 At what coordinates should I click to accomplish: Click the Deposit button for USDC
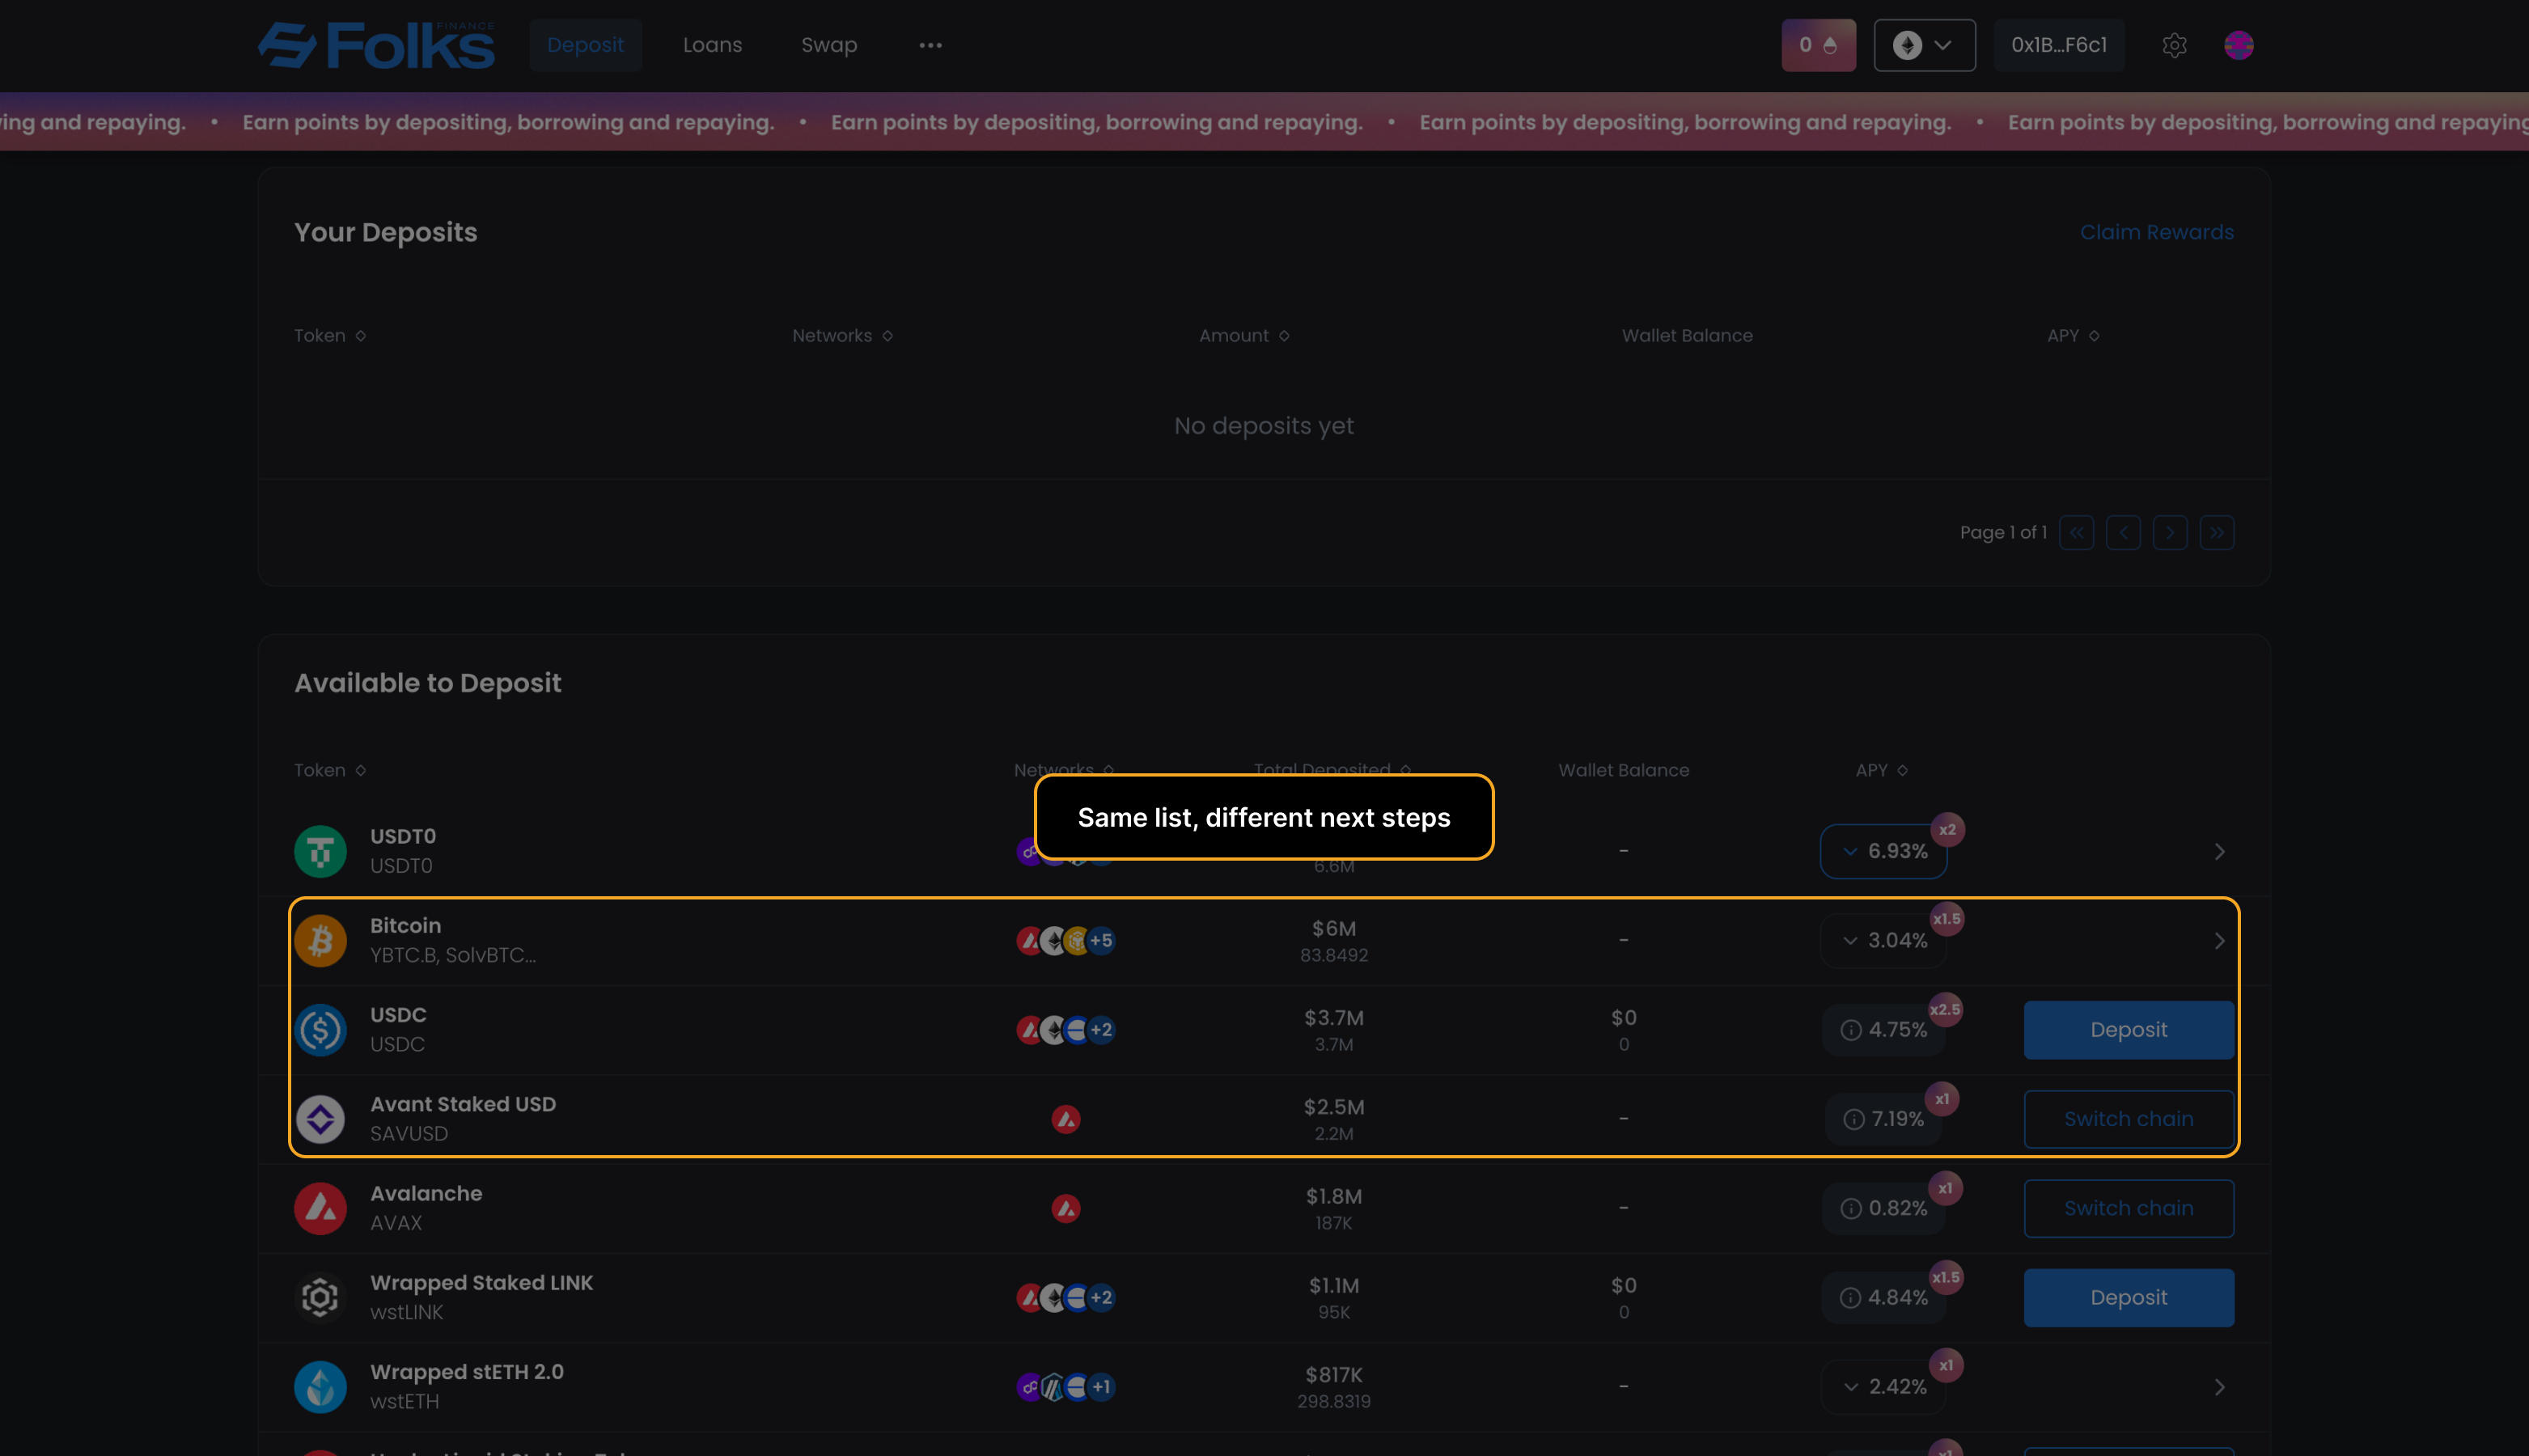[x=2128, y=1030]
